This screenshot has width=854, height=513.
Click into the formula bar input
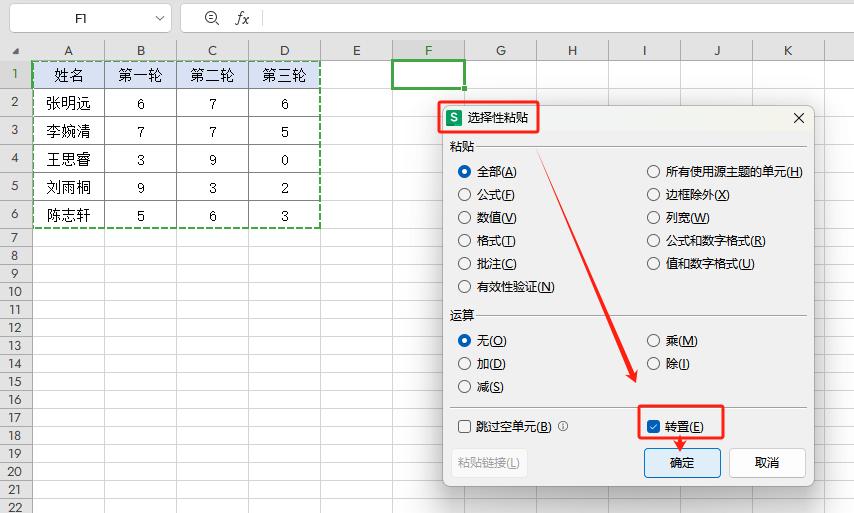pyautogui.click(x=558, y=19)
